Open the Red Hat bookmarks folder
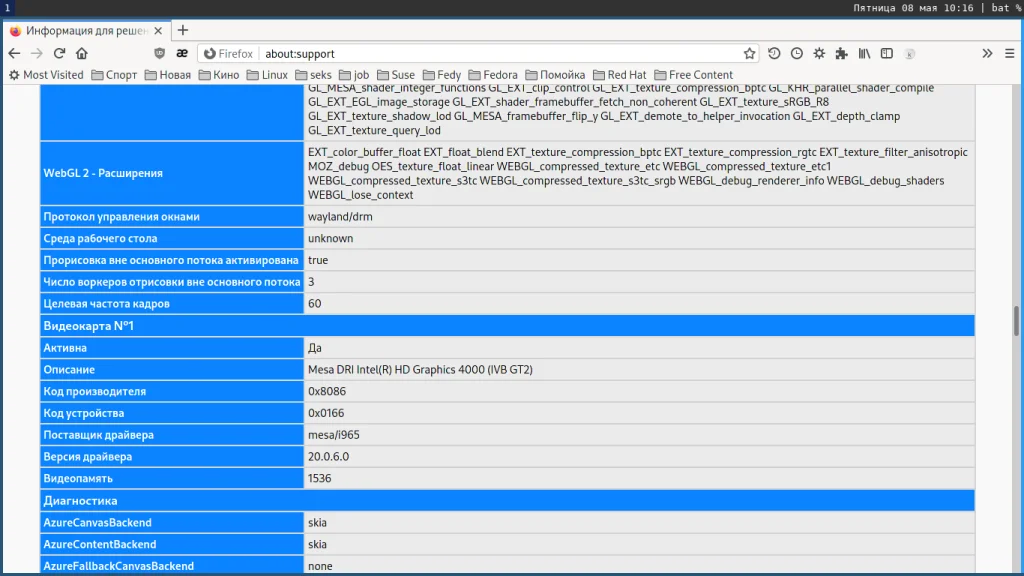1024x576 pixels. coord(620,75)
